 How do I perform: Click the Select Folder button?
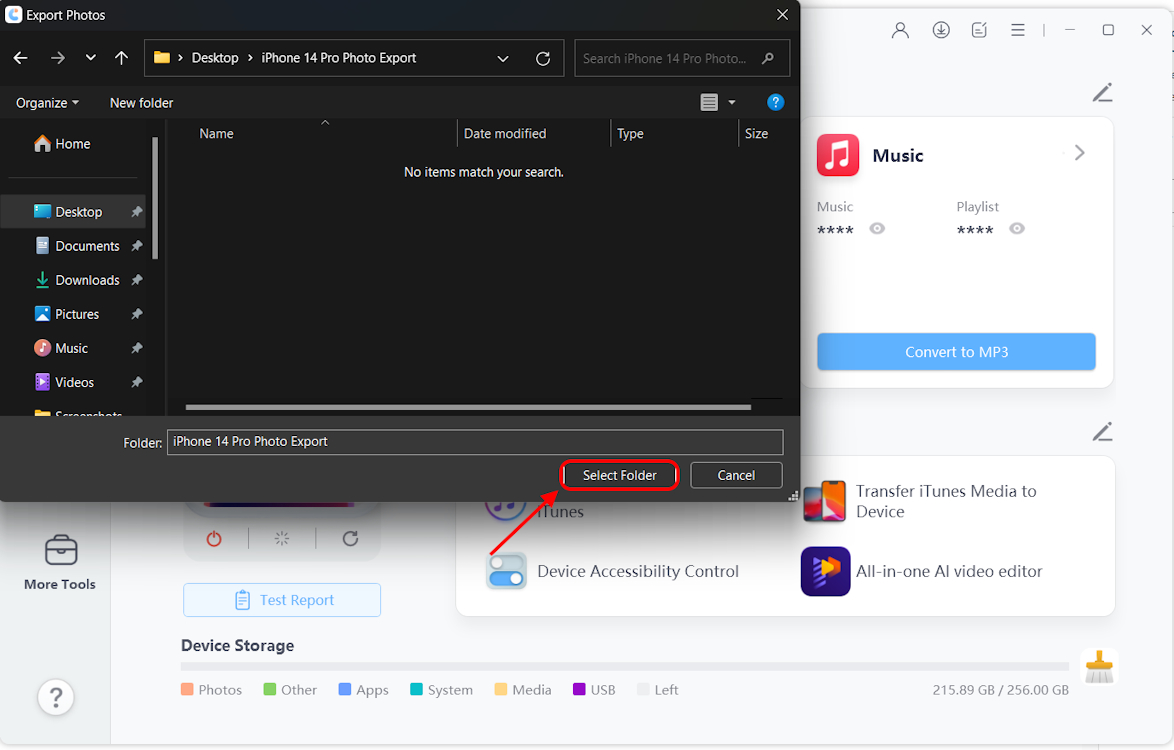[619, 475]
